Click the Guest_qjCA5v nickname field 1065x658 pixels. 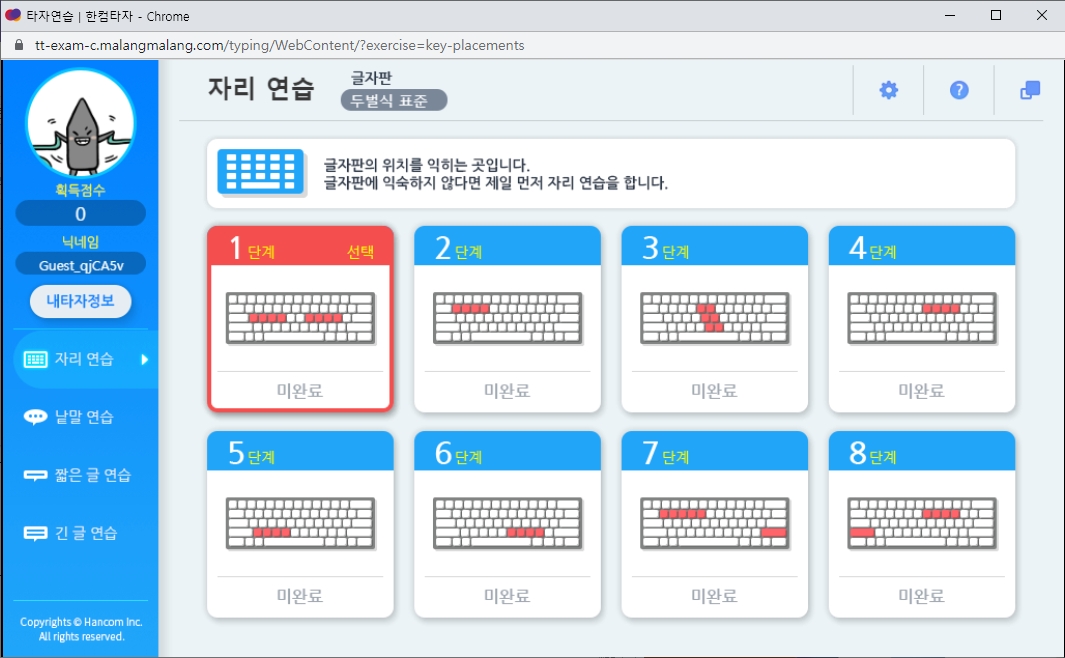(80, 264)
